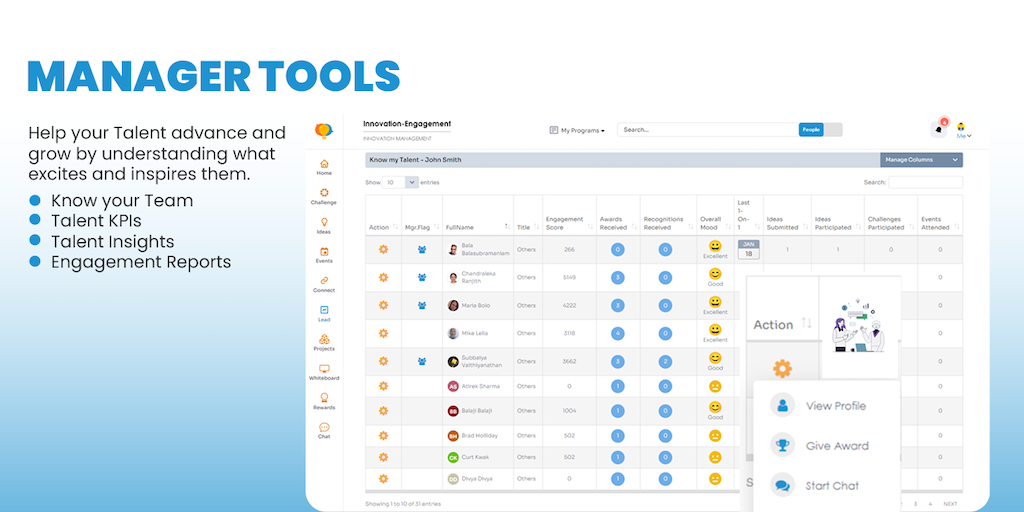Open the notifications bell icon
This screenshot has width=1024, height=512.
938,129
